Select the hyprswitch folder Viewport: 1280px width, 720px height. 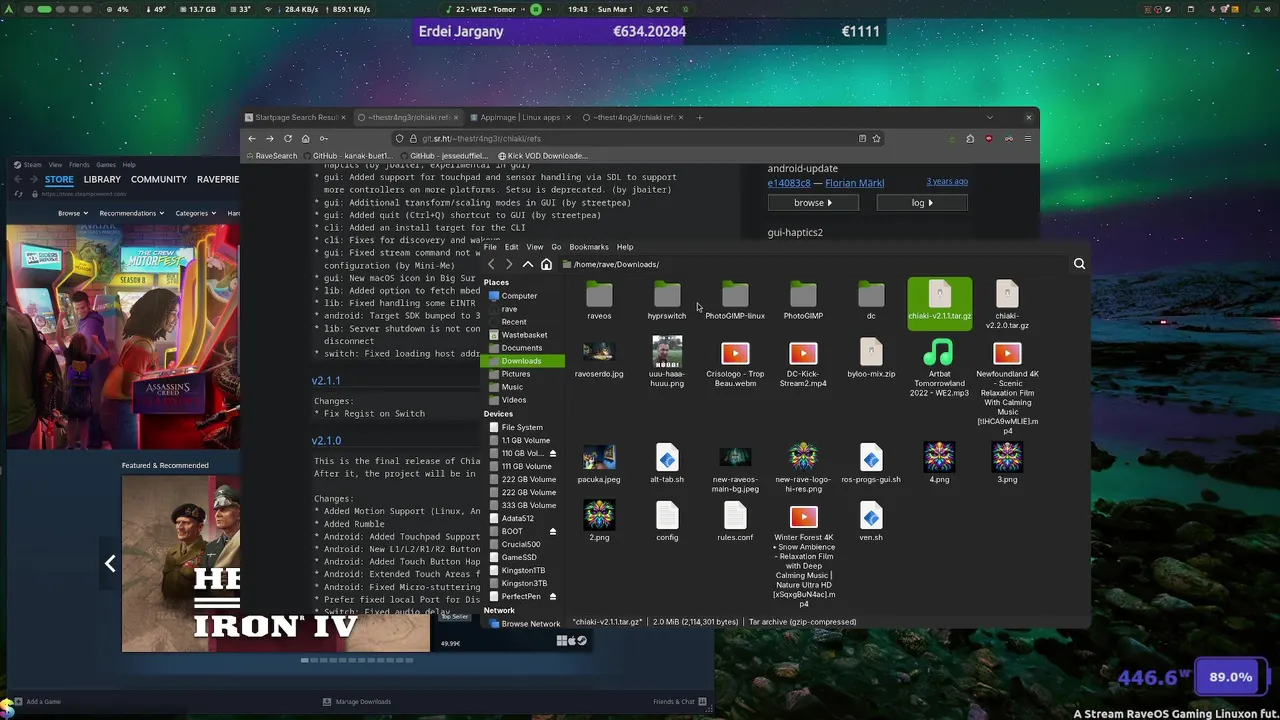(x=667, y=300)
